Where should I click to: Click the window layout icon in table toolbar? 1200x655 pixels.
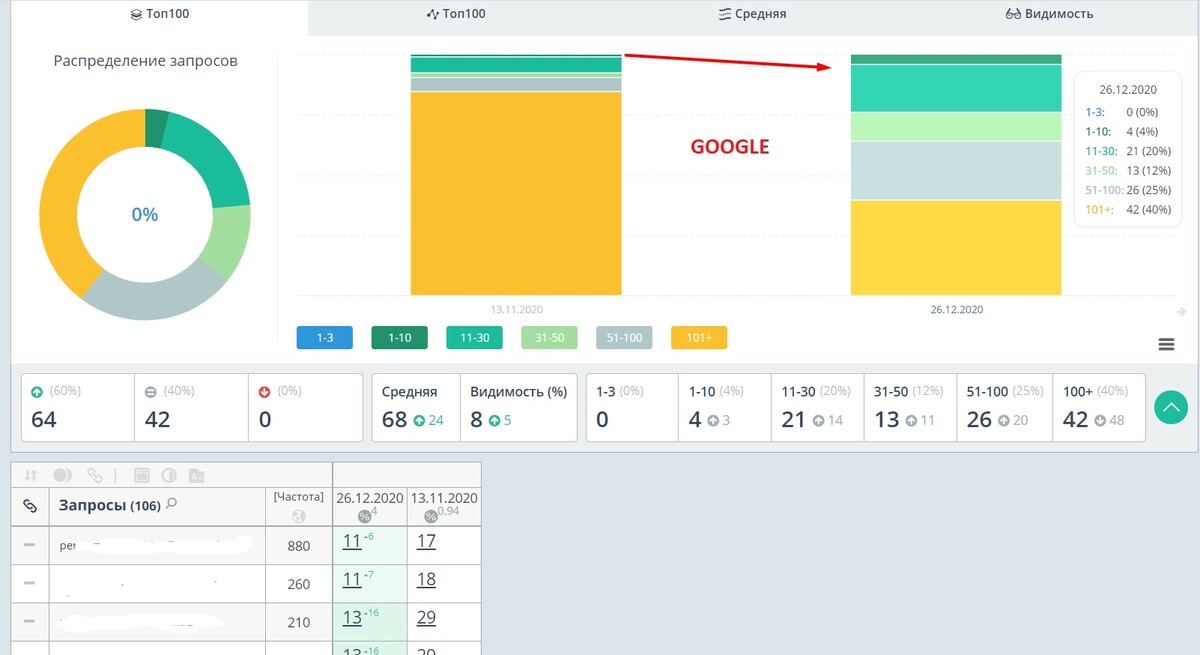142,475
